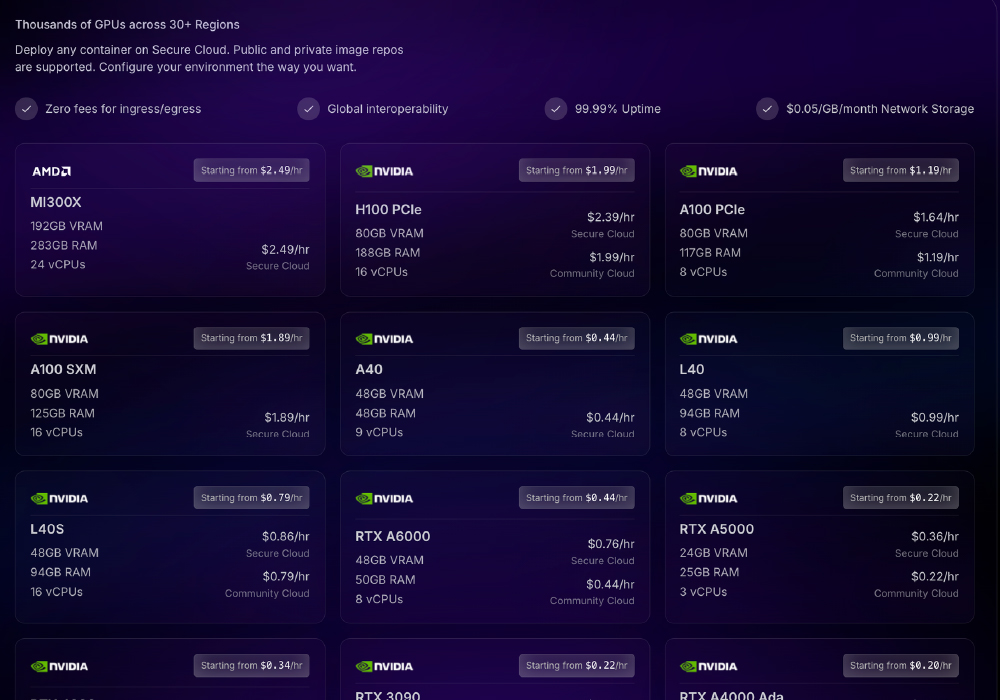Click the NVIDIA logo on A100 SXM card
1000x700 pixels.
click(x=59, y=339)
